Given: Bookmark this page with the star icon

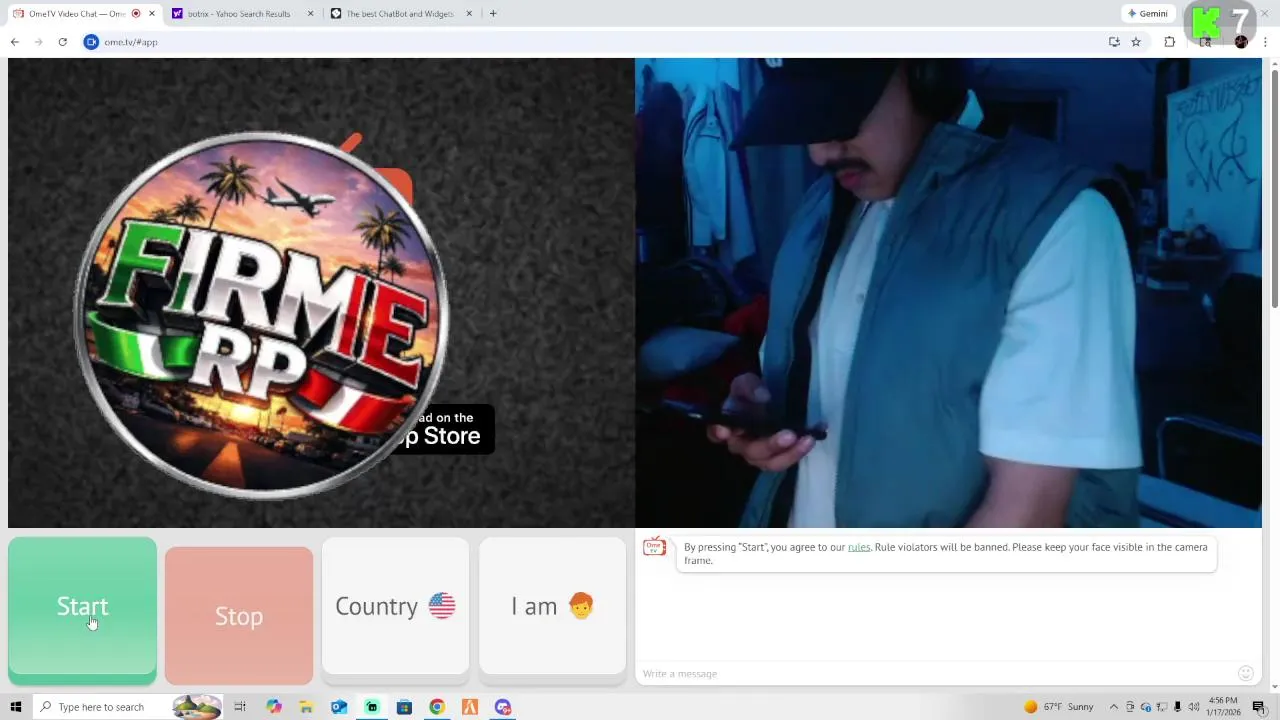Looking at the screenshot, I should [x=1136, y=42].
